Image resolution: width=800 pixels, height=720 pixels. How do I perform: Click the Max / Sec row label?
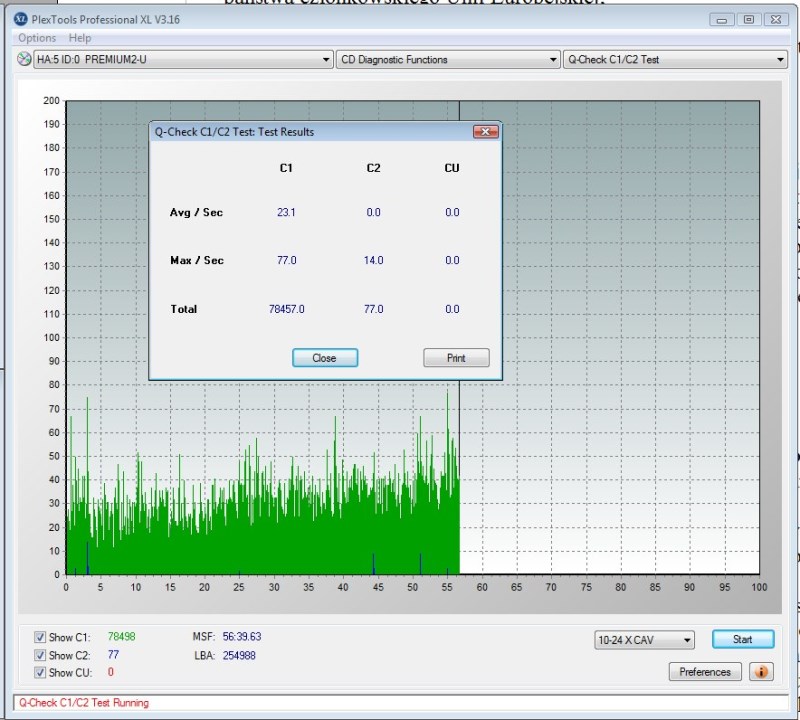click(197, 260)
